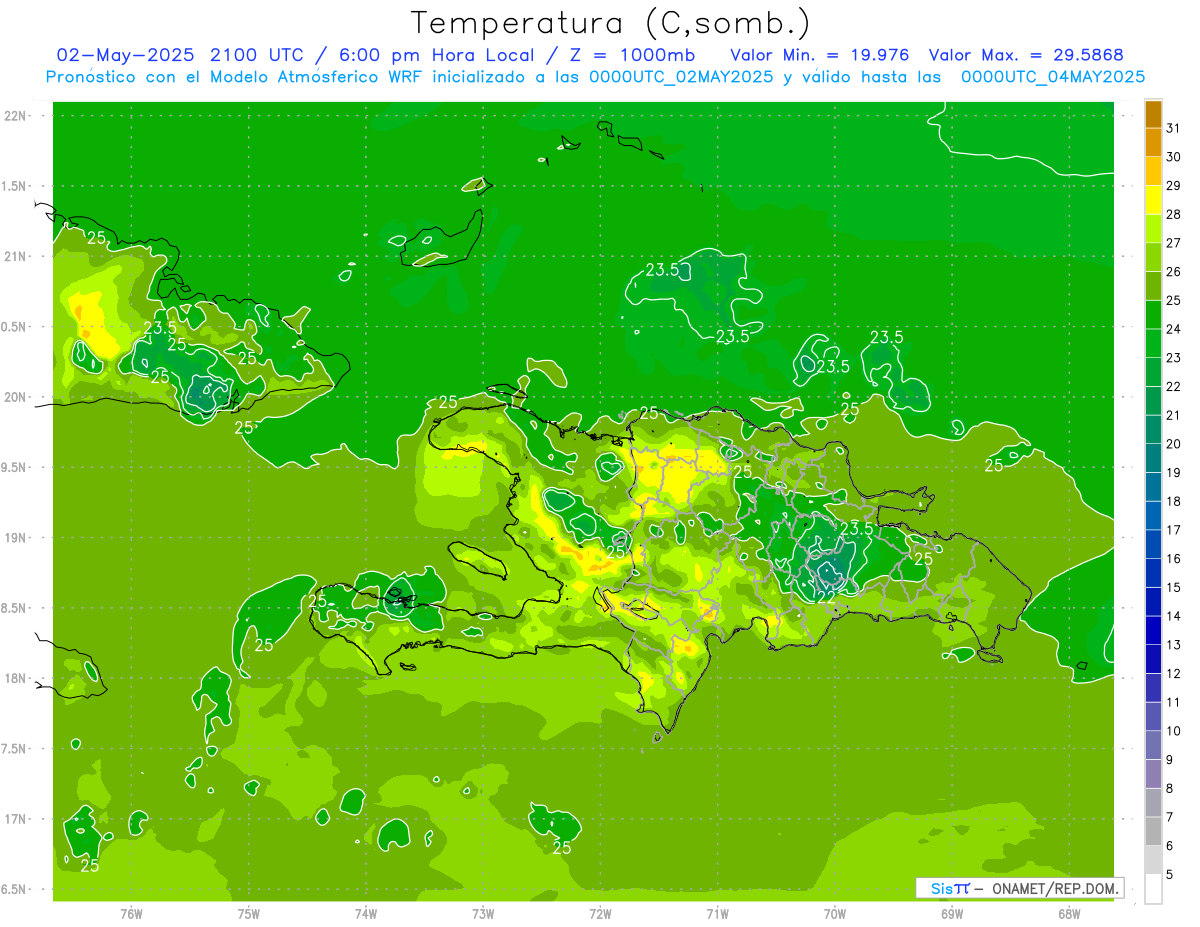Click the "5" color scale label
Image resolution: width=1200 pixels, height=927 pixels.
coord(1170,875)
